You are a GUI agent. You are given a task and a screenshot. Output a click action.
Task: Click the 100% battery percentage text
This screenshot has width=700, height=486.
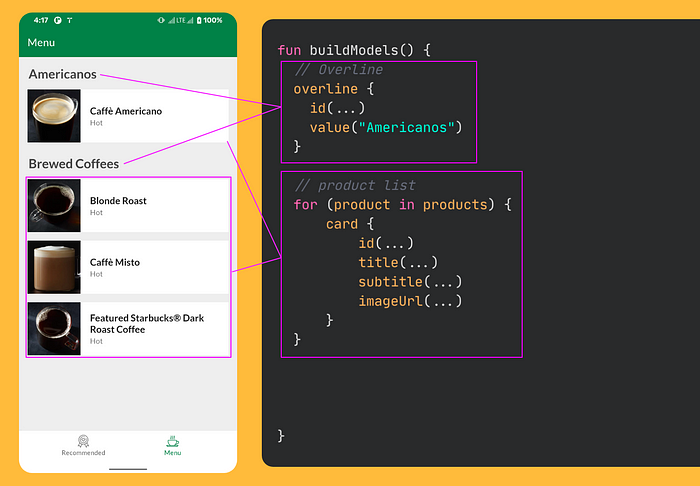213,20
